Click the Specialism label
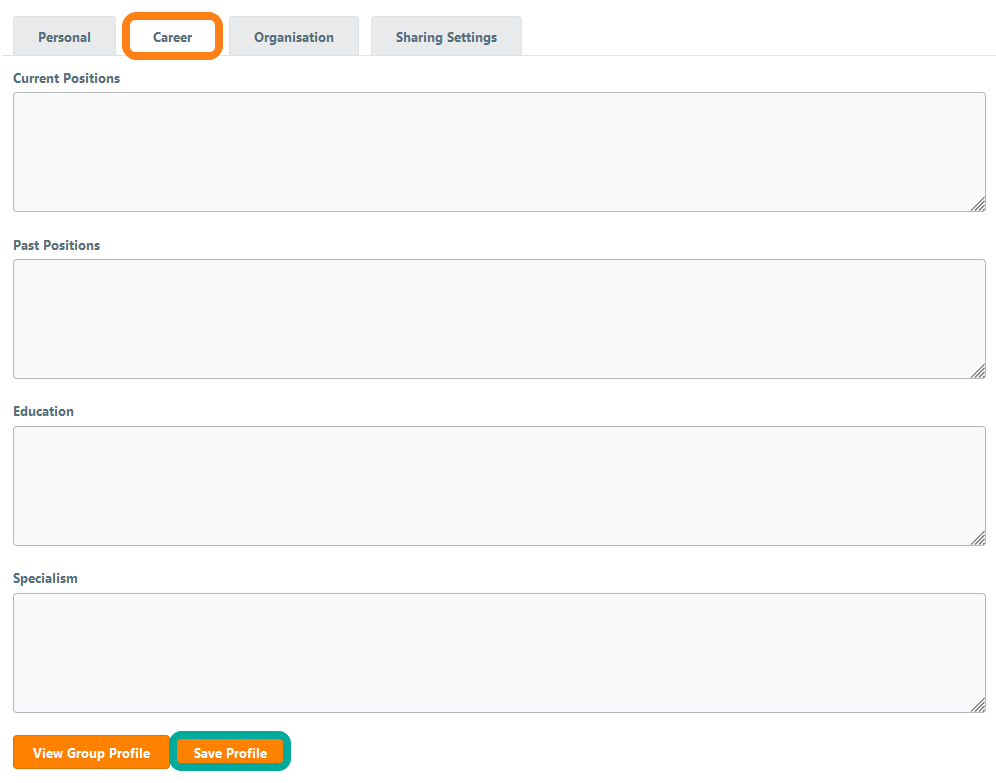Image resolution: width=996 pixels, height=783 pixels. (x=45, y=578)
